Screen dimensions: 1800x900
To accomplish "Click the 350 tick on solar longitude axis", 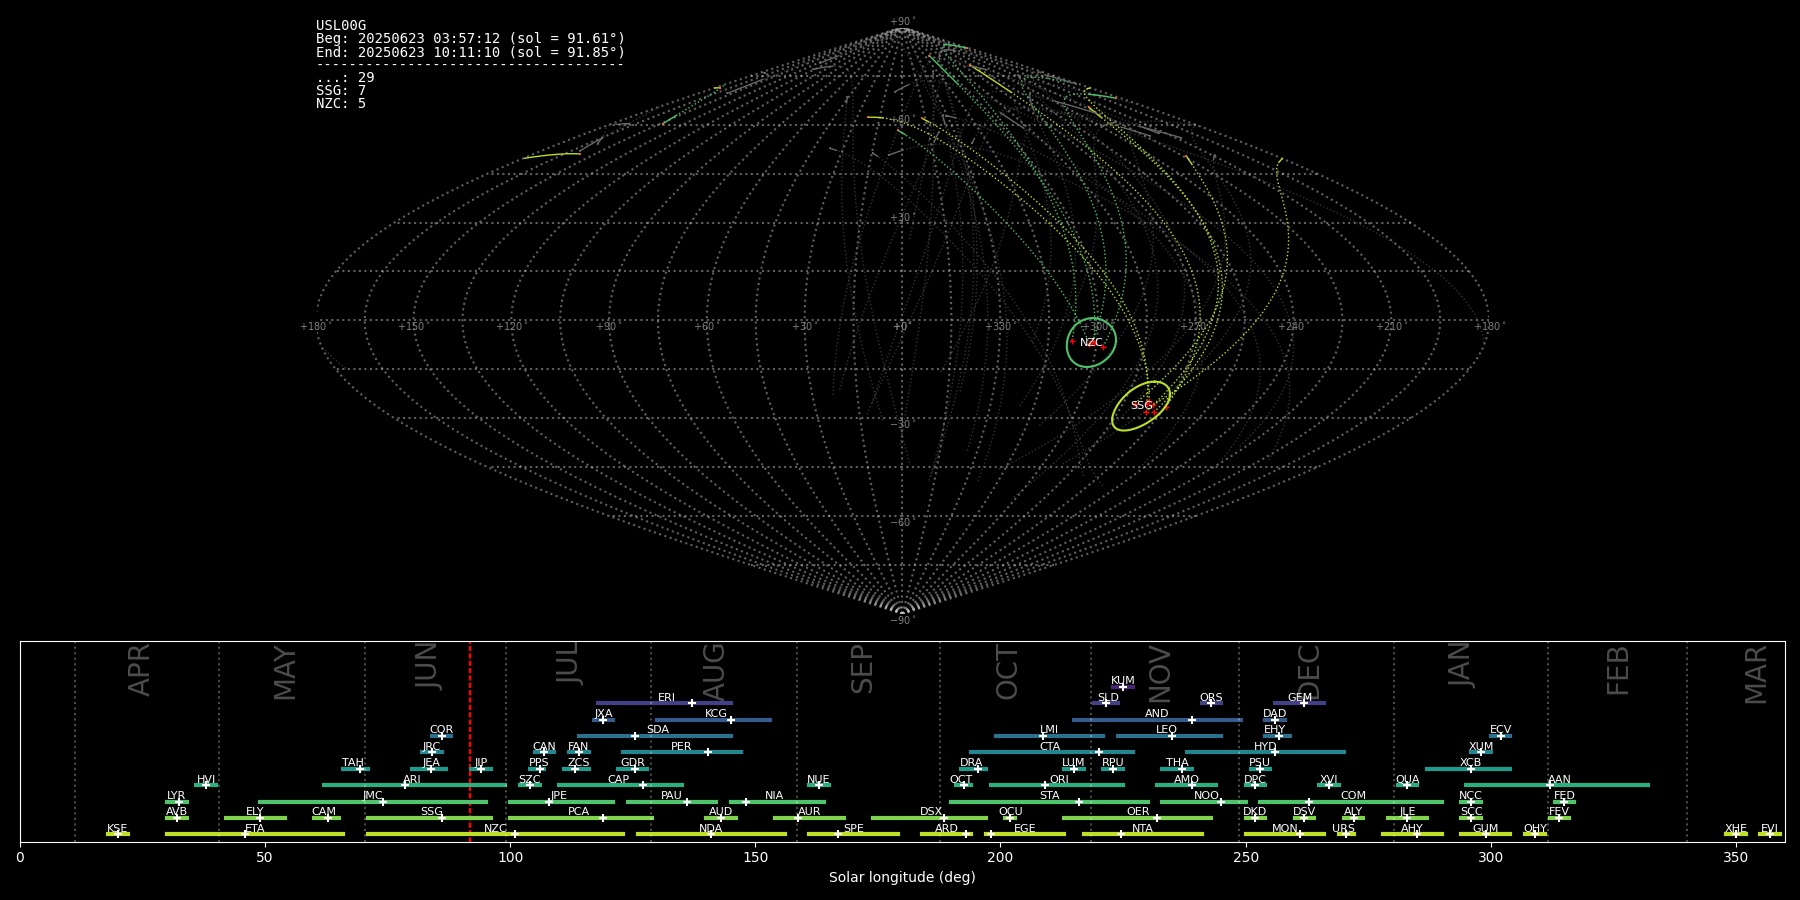I will (x=1735, y=857).
